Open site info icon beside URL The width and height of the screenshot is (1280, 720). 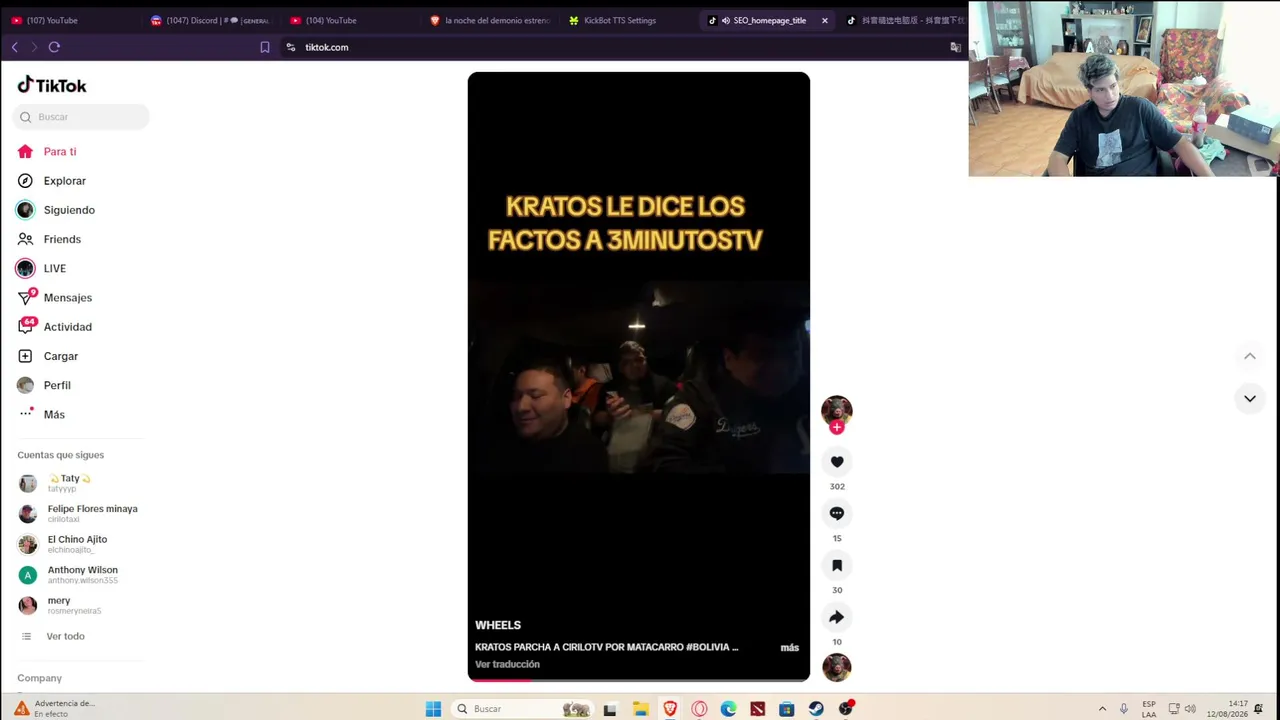tap(291, 47)
